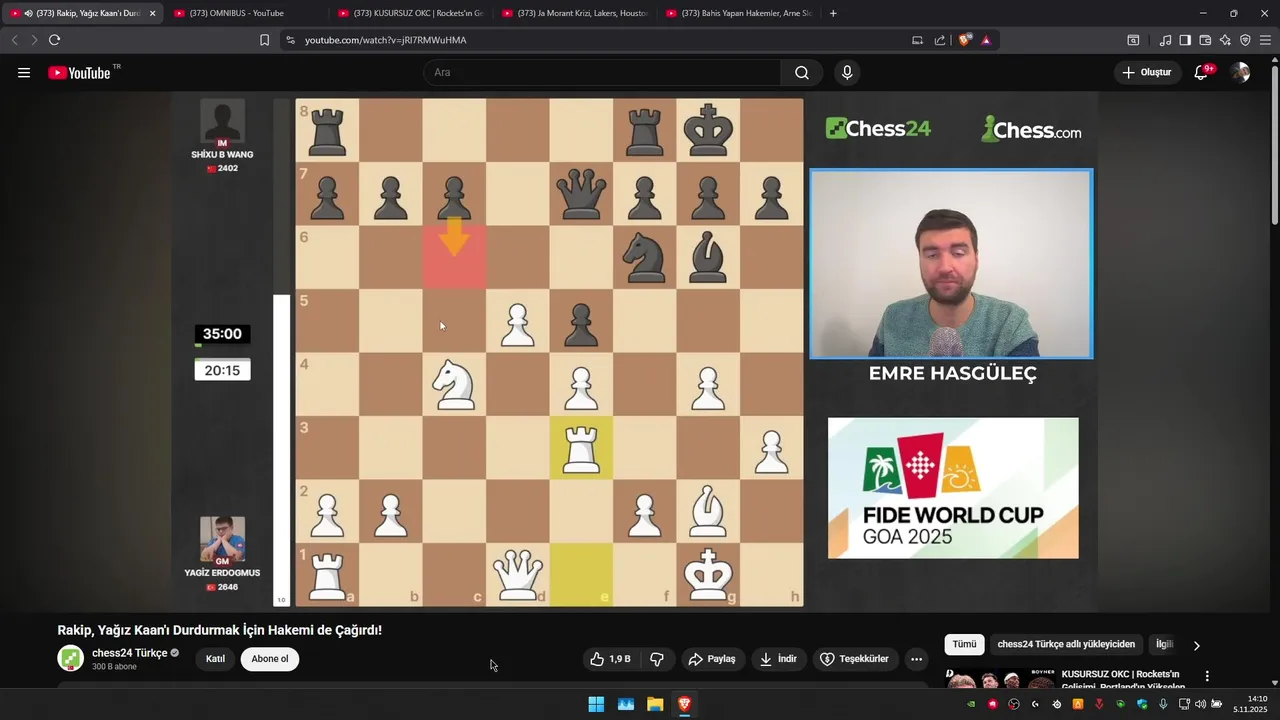Switch to the KURSUSUZ OKC Rockets tab
The width and height of the screenshot is (1280, 720).
click(410, 13)
